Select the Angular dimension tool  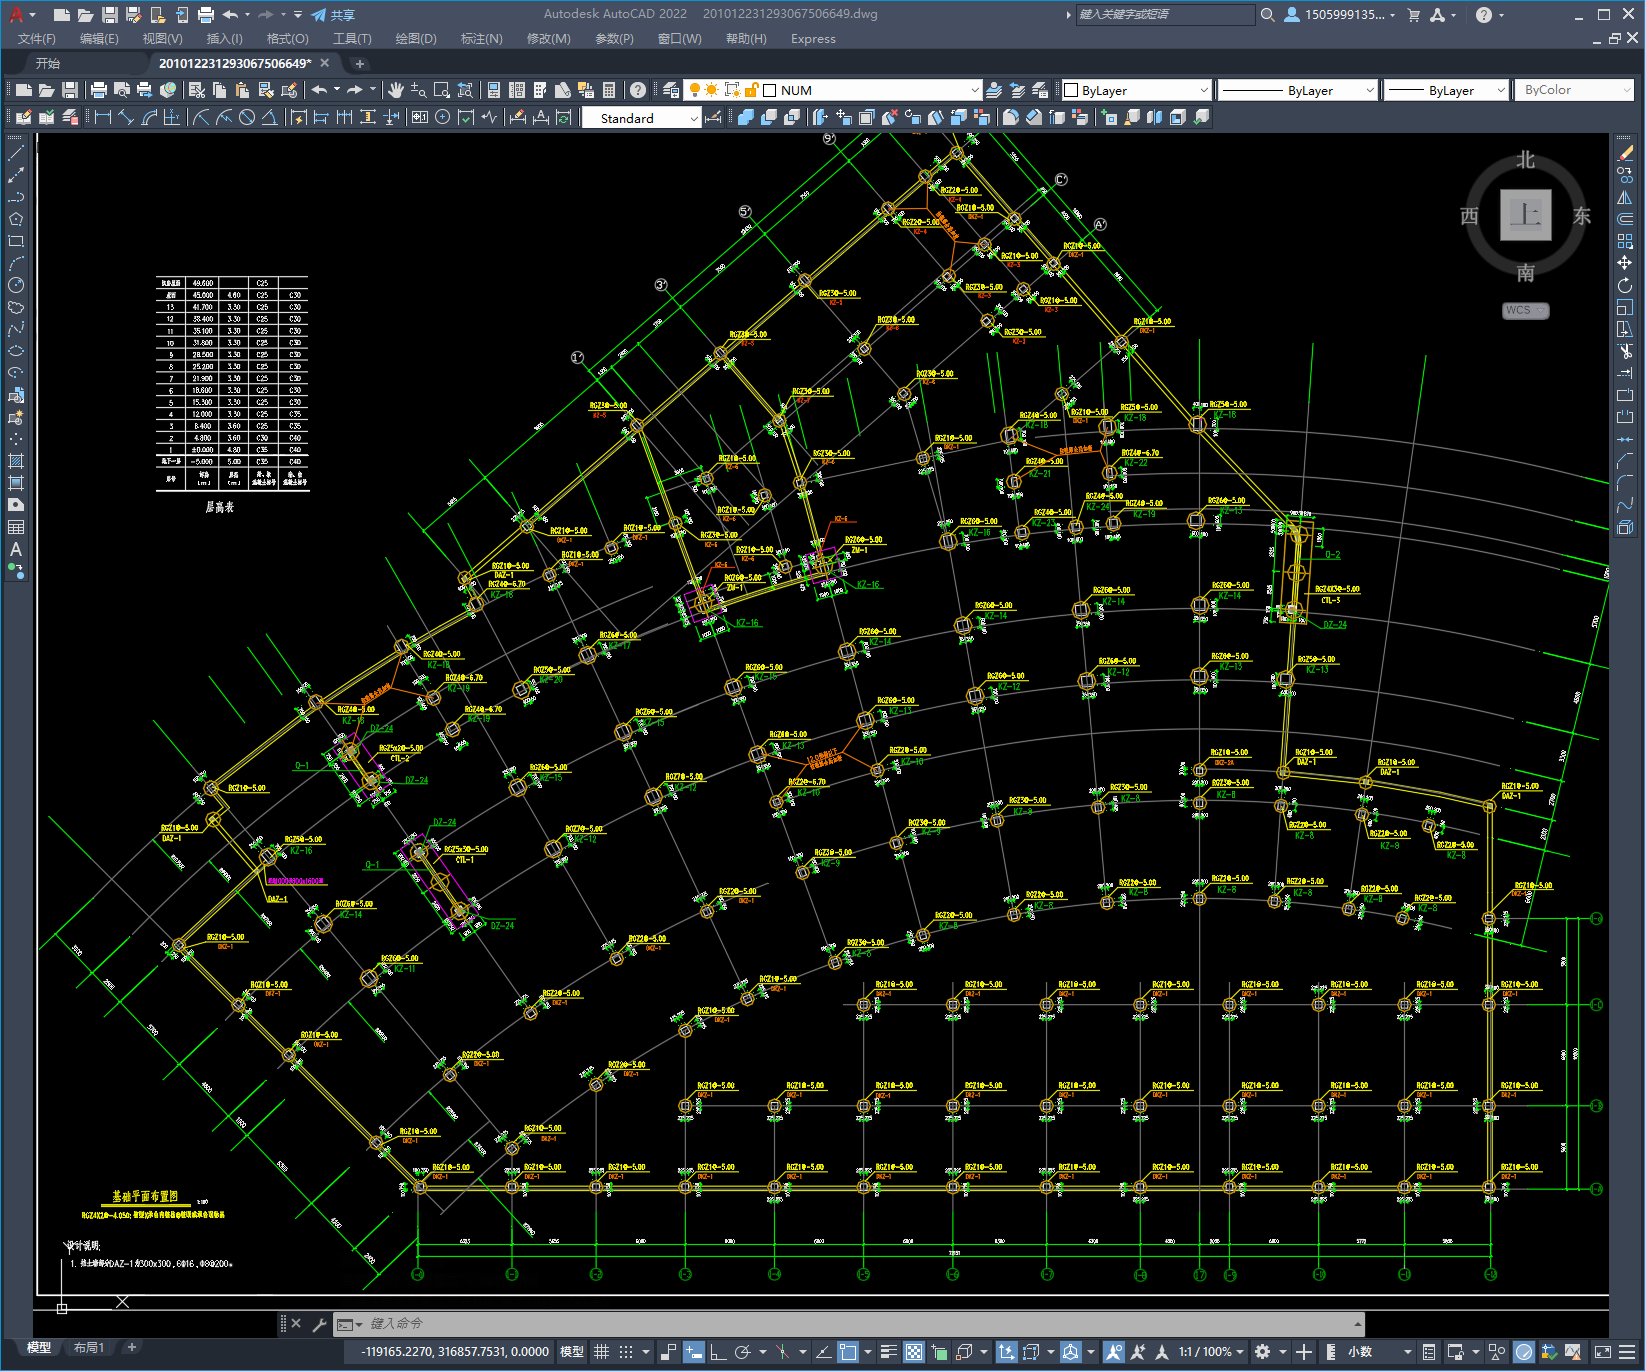tap(270, 117)
